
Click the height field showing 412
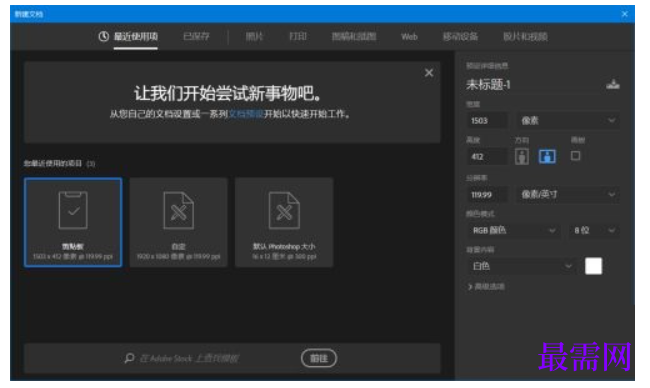488,157
